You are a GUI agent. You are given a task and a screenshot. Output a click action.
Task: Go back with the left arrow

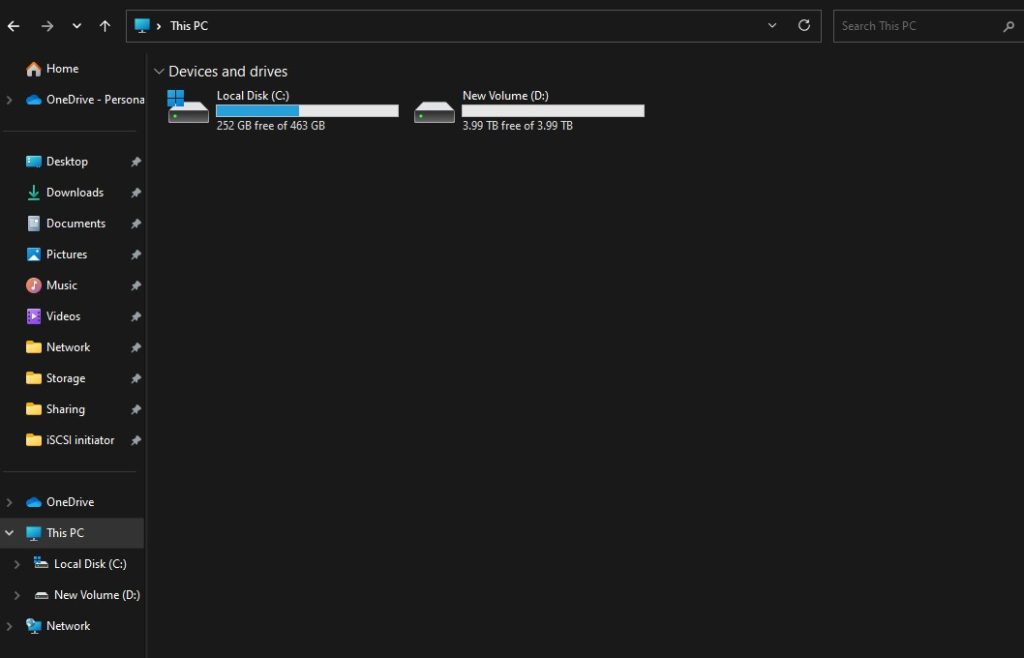point(13,26)
